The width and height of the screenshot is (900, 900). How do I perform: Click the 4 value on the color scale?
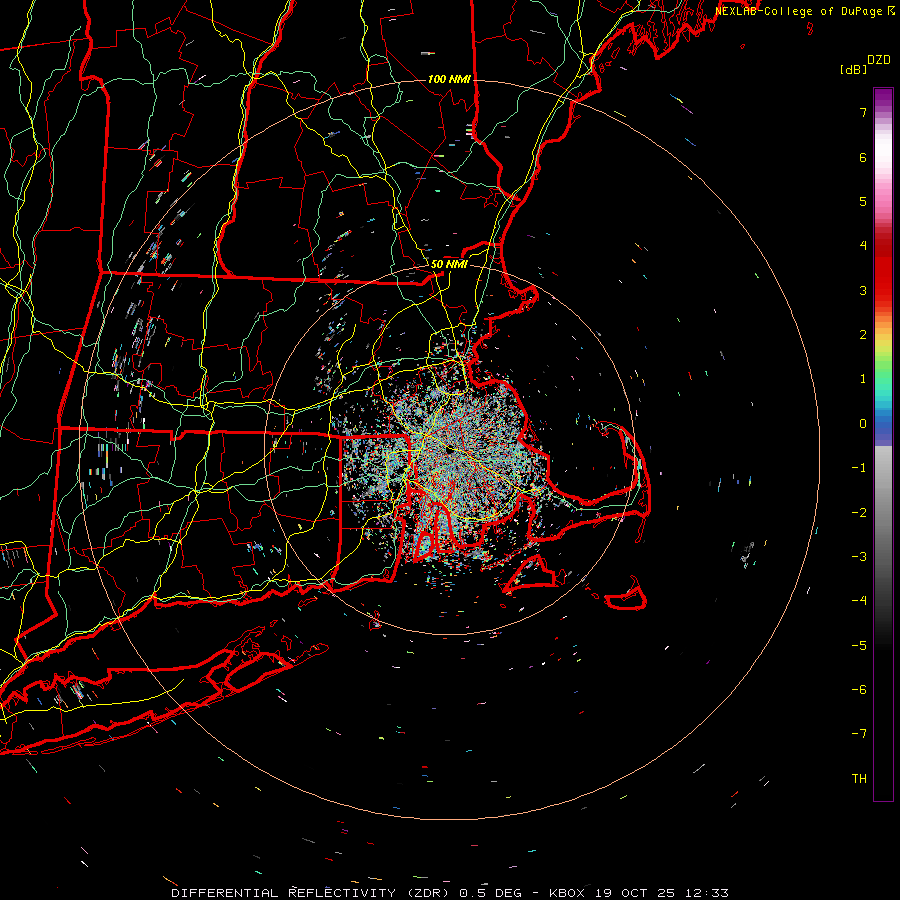[x=863, y=246]
